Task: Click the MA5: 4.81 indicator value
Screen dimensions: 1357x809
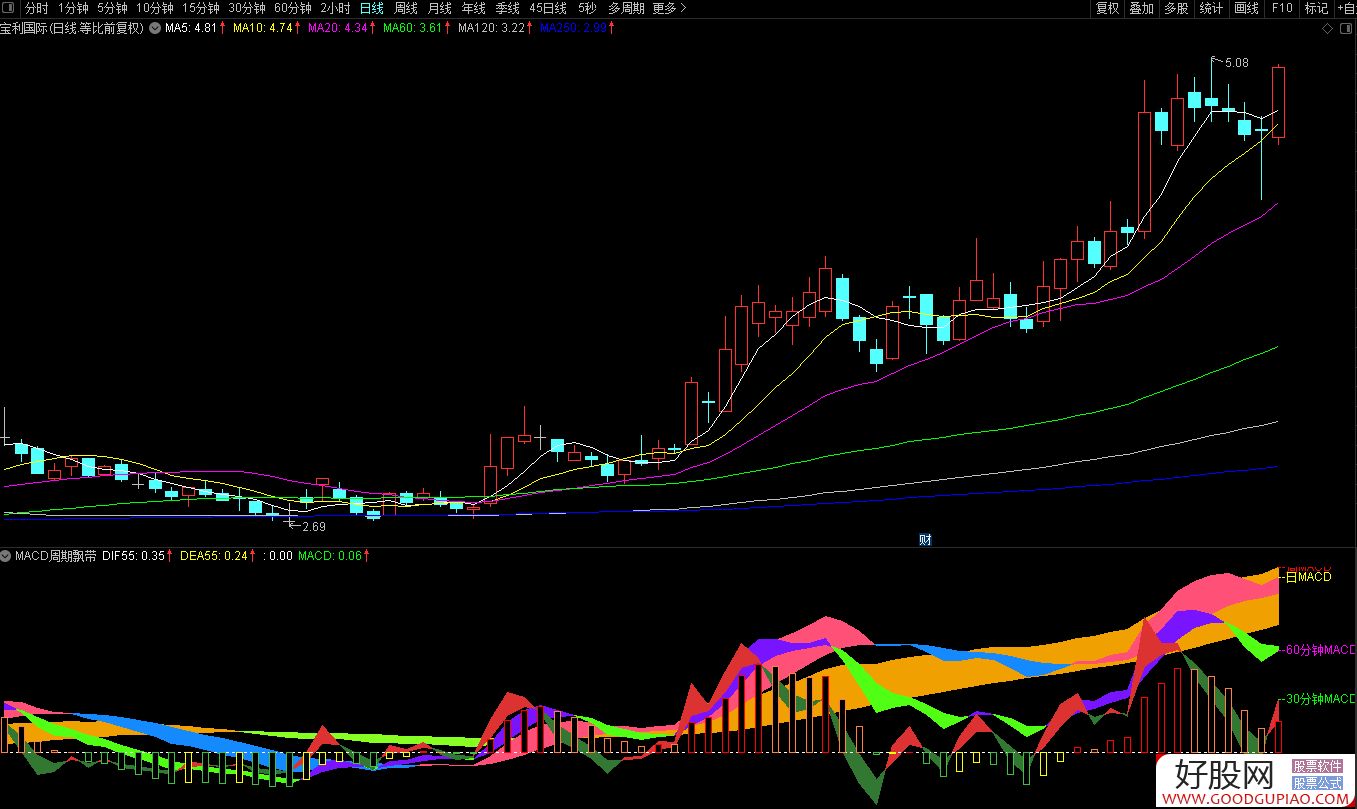Action: [190, 28]
